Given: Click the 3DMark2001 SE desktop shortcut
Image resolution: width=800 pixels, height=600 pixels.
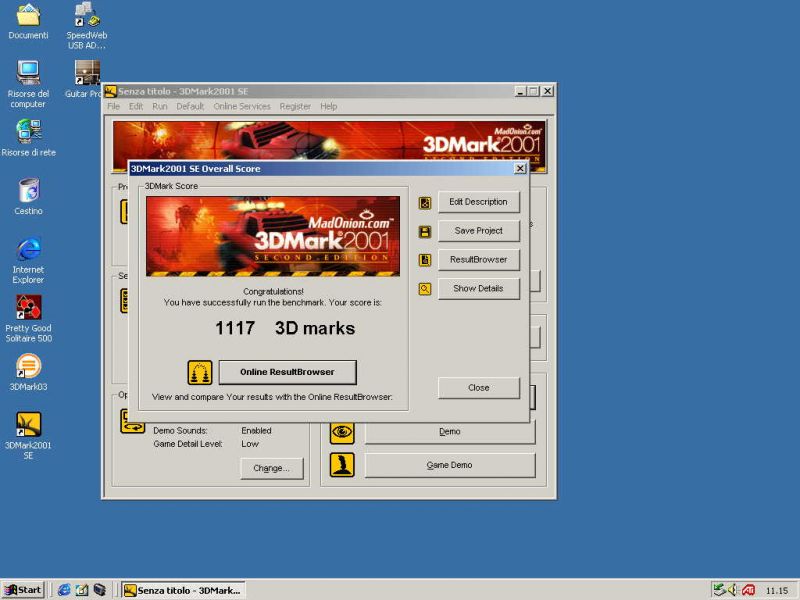Looking at the screenshot, I should coord(29,436).
